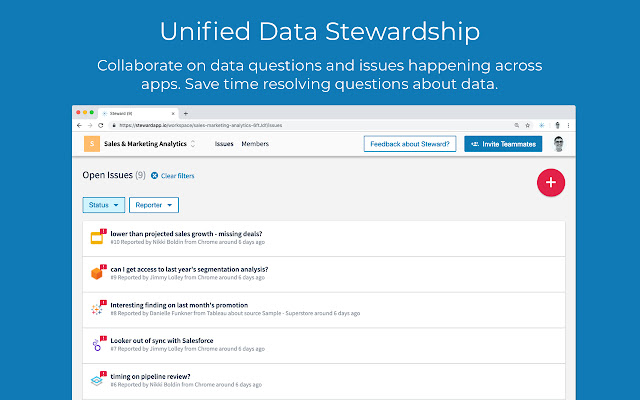Click the red plus new issue button
Viewport: 640px width, 400px height.
pyautogui.click(x=551, y=182)
